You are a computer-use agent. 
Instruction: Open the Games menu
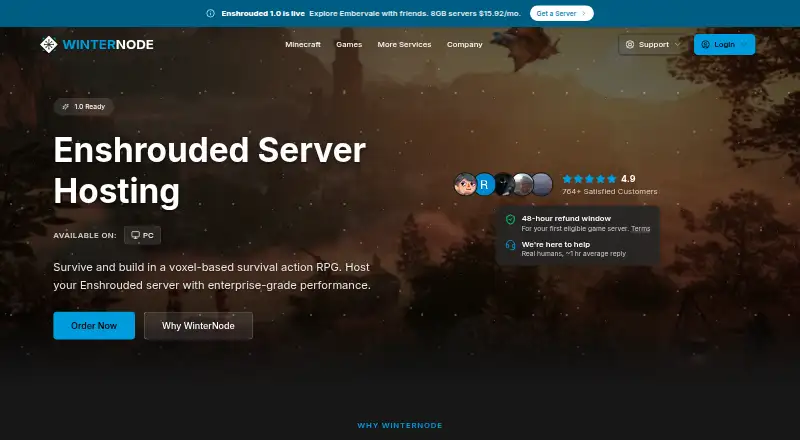(349, 44)
